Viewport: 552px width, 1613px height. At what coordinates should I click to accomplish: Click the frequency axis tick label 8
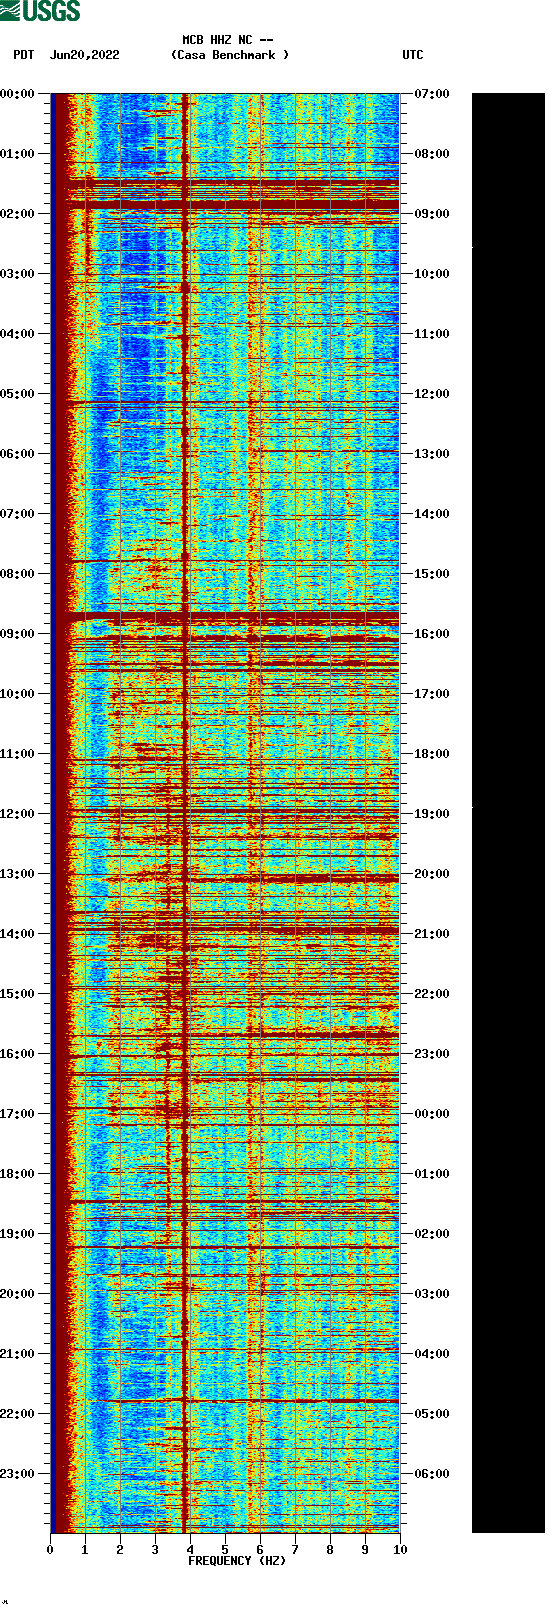pos(330,1550)
